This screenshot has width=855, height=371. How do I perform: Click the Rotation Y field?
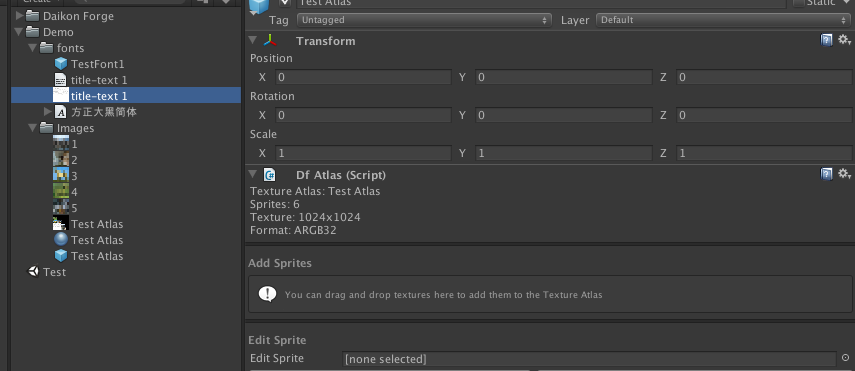pos(563,115)
